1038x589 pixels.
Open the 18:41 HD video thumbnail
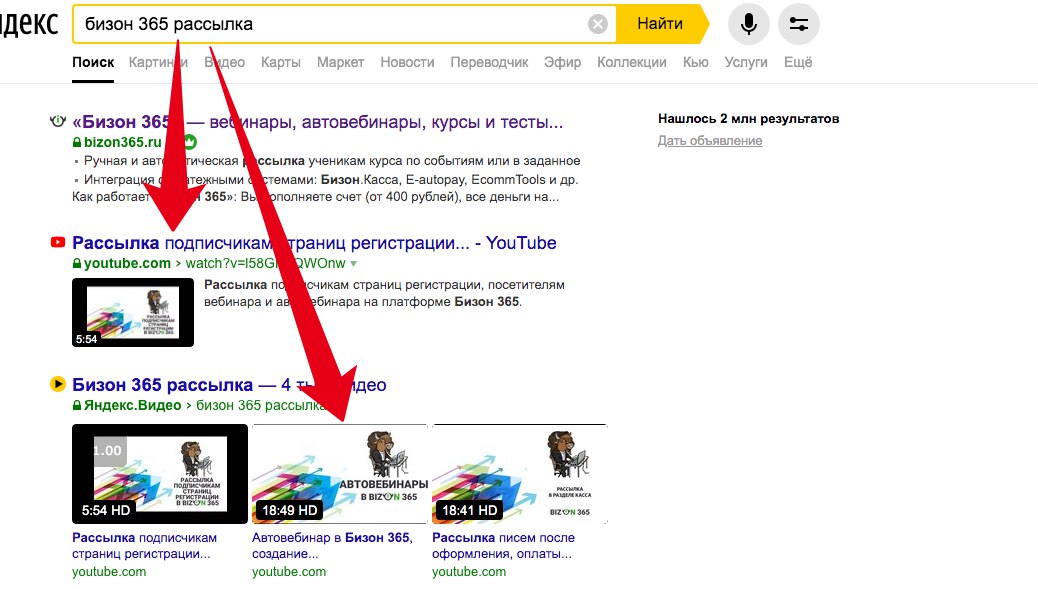(520, 474)
